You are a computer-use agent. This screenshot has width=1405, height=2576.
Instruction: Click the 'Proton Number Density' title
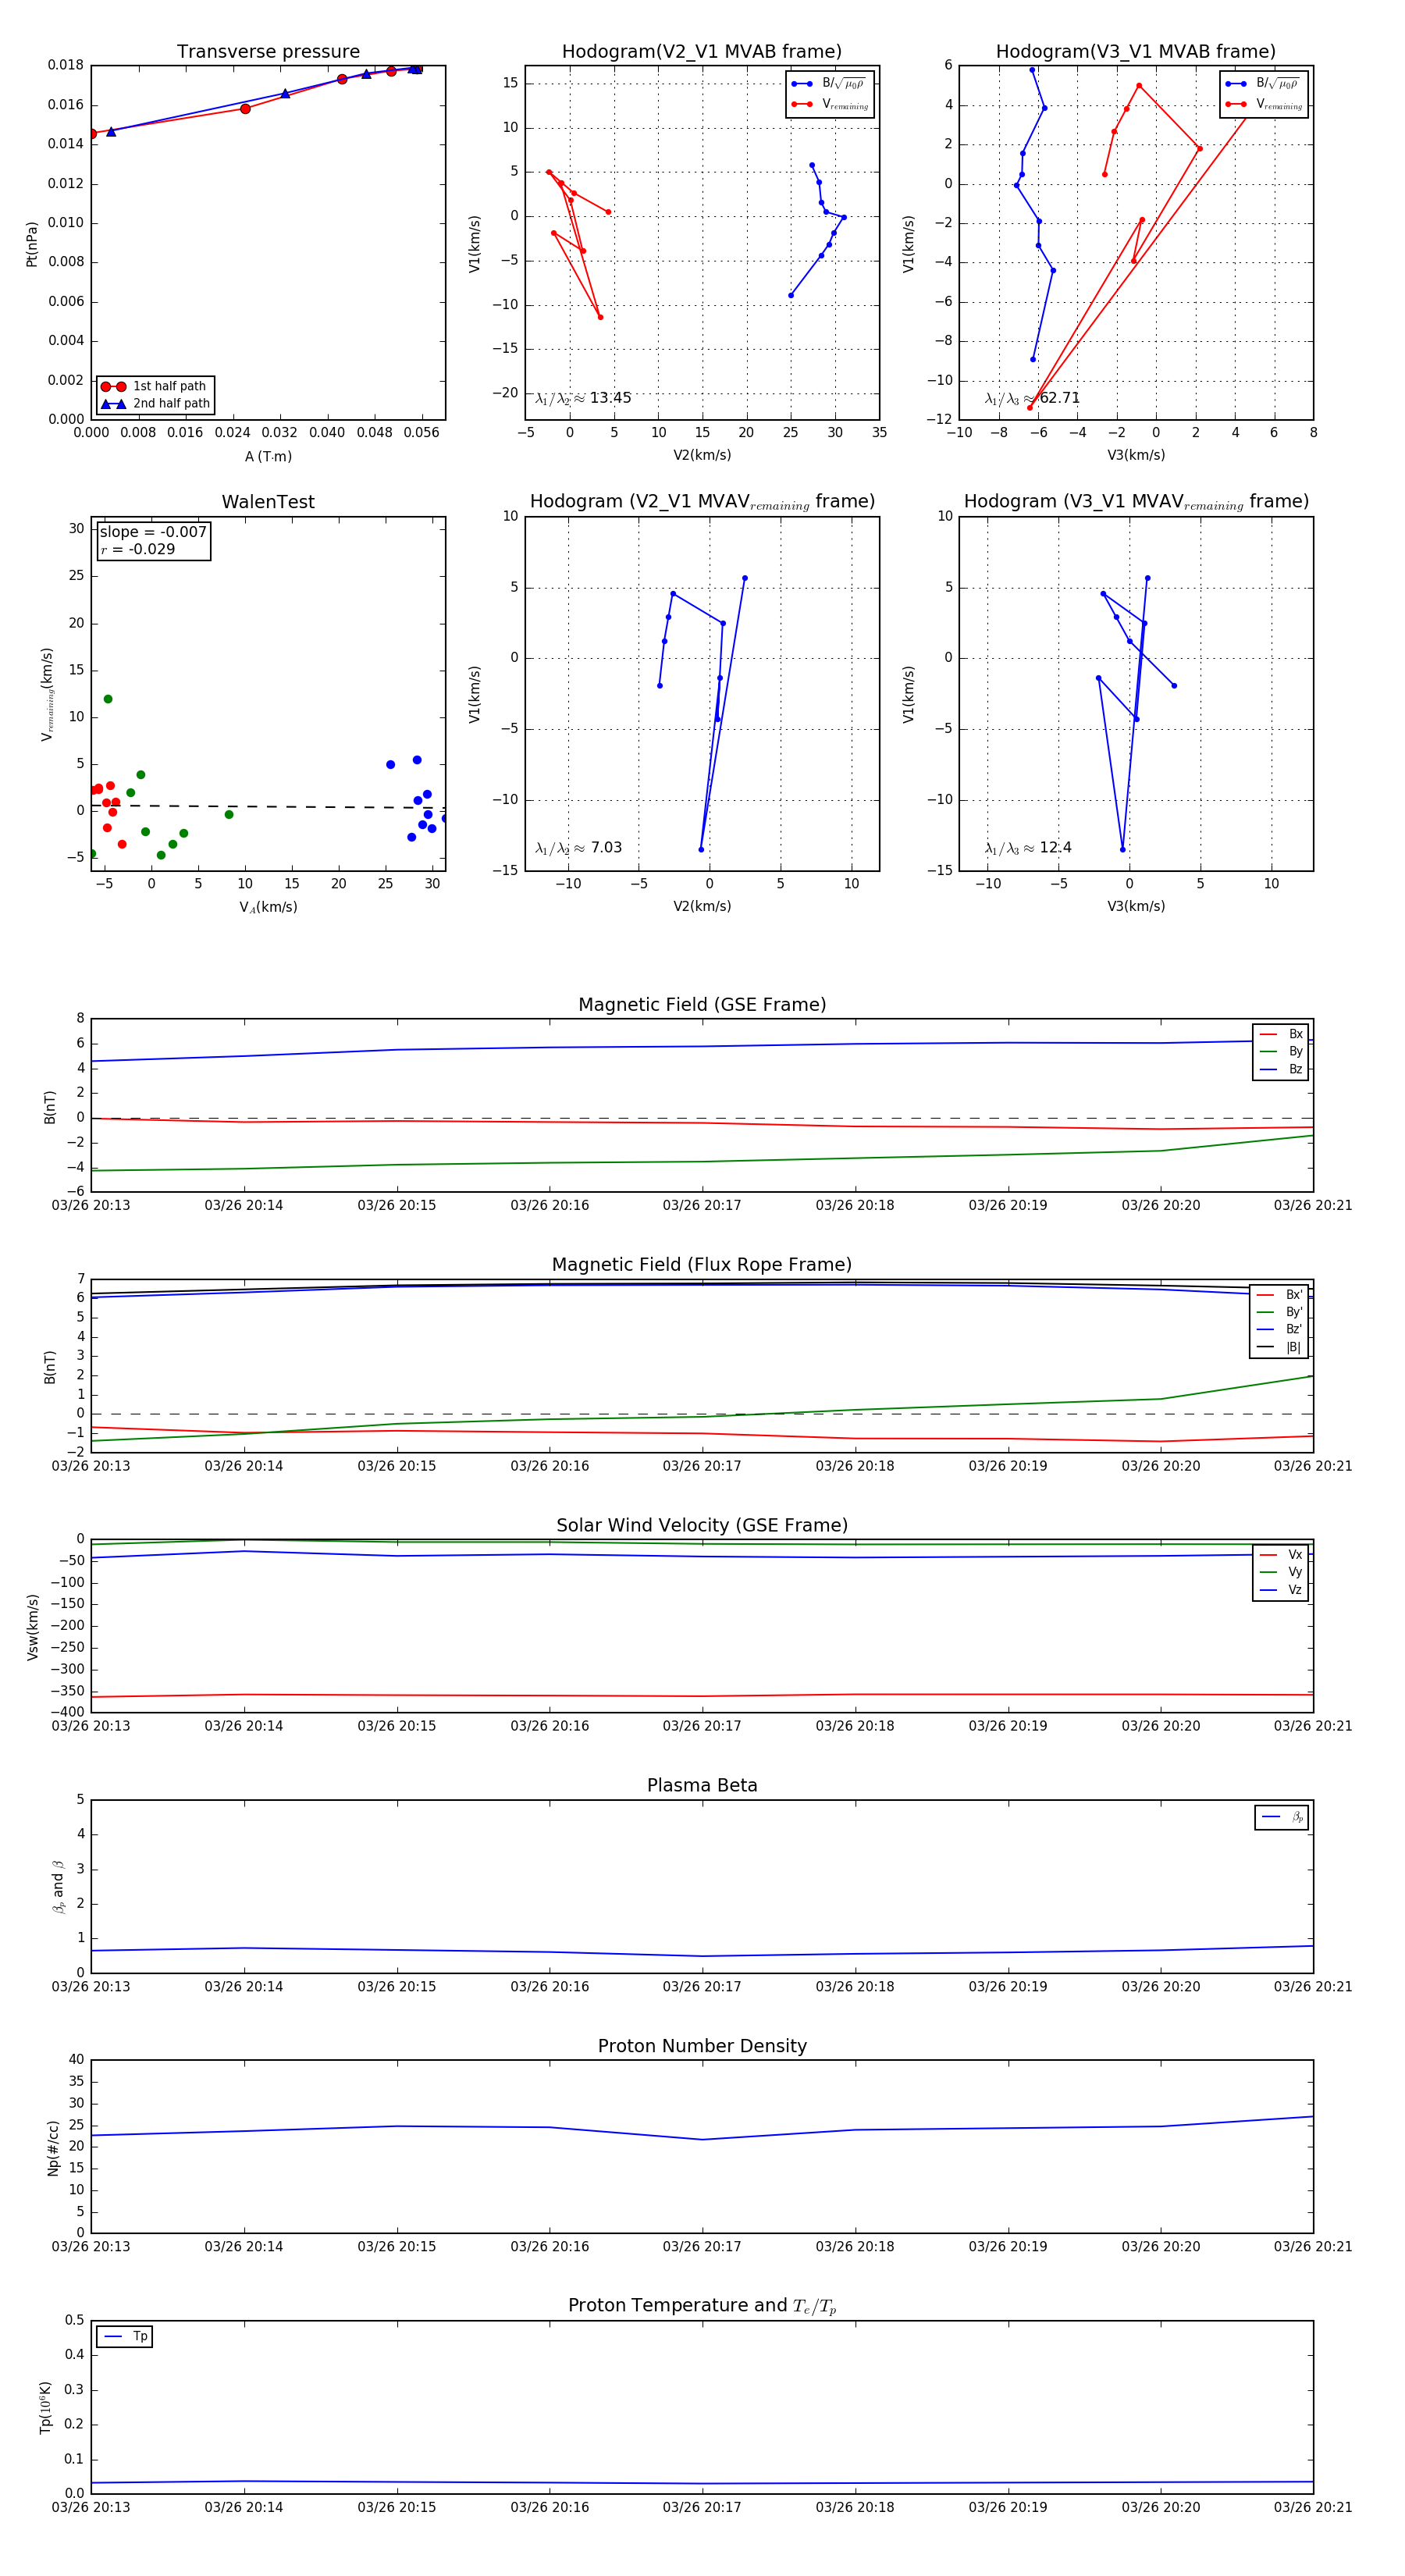tap(702, 2046)
